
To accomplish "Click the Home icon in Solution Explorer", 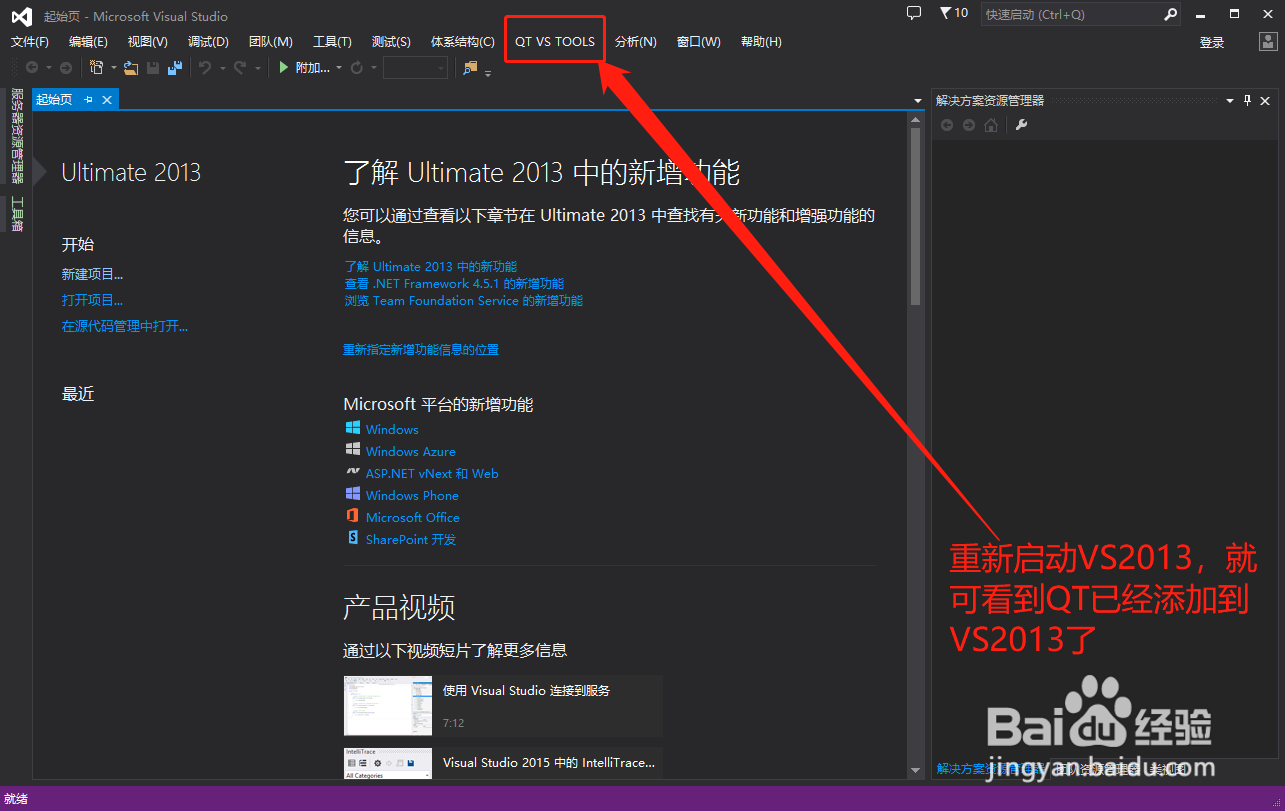I will [991, 123].
